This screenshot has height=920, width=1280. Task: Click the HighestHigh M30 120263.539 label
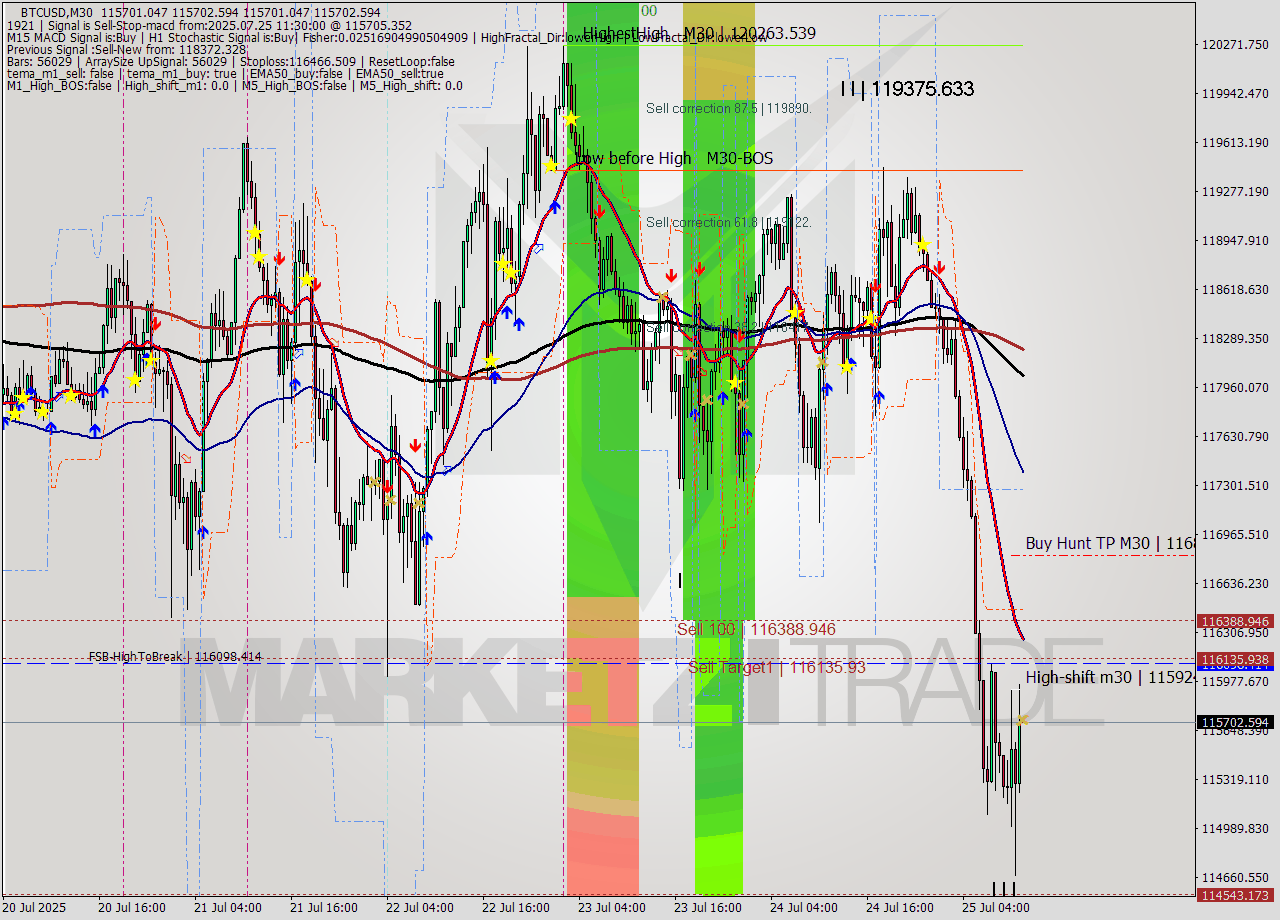point(699,33)
